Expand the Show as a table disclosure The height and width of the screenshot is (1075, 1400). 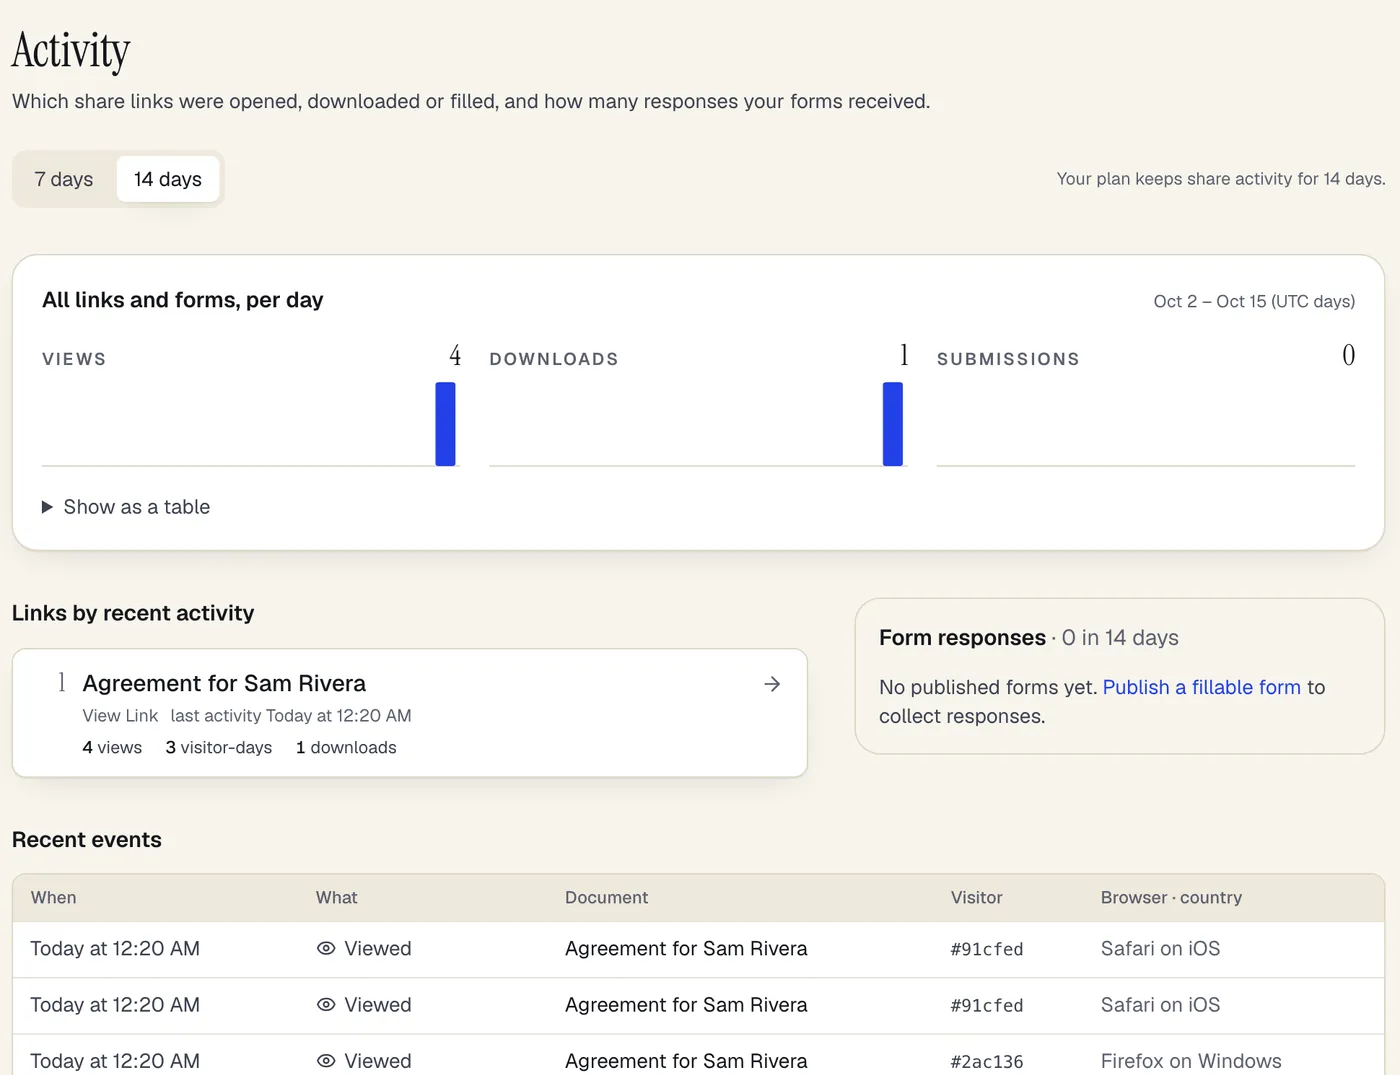pyautogui.click(x=126, y=507)
